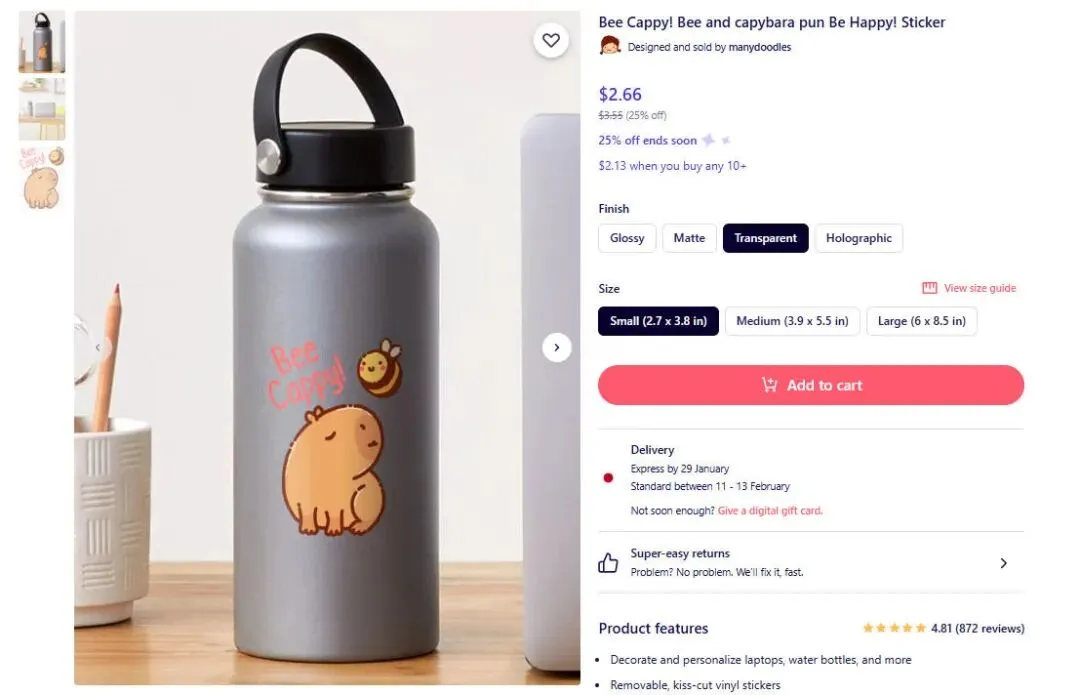The height and width of the screenshot is (695, 1080).
Task: Pick the Medium (3.9 x 5.5 in) size
Action: coord(792,321)
